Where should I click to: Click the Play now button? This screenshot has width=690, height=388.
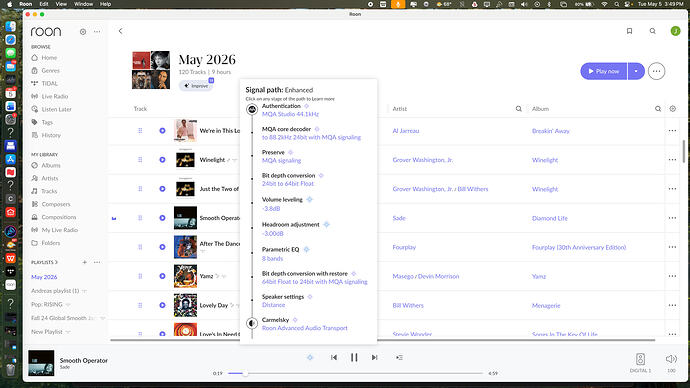pos(604,71)
